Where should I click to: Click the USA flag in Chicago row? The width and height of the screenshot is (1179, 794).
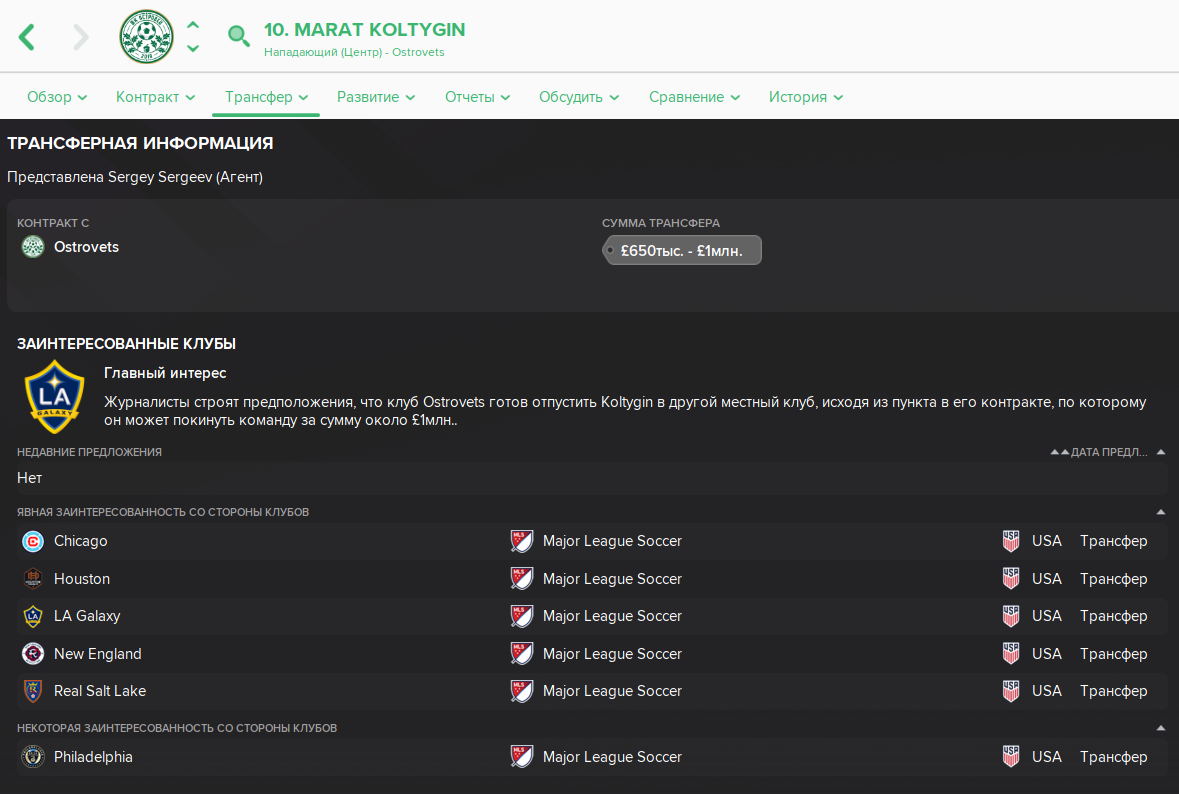1011,541
